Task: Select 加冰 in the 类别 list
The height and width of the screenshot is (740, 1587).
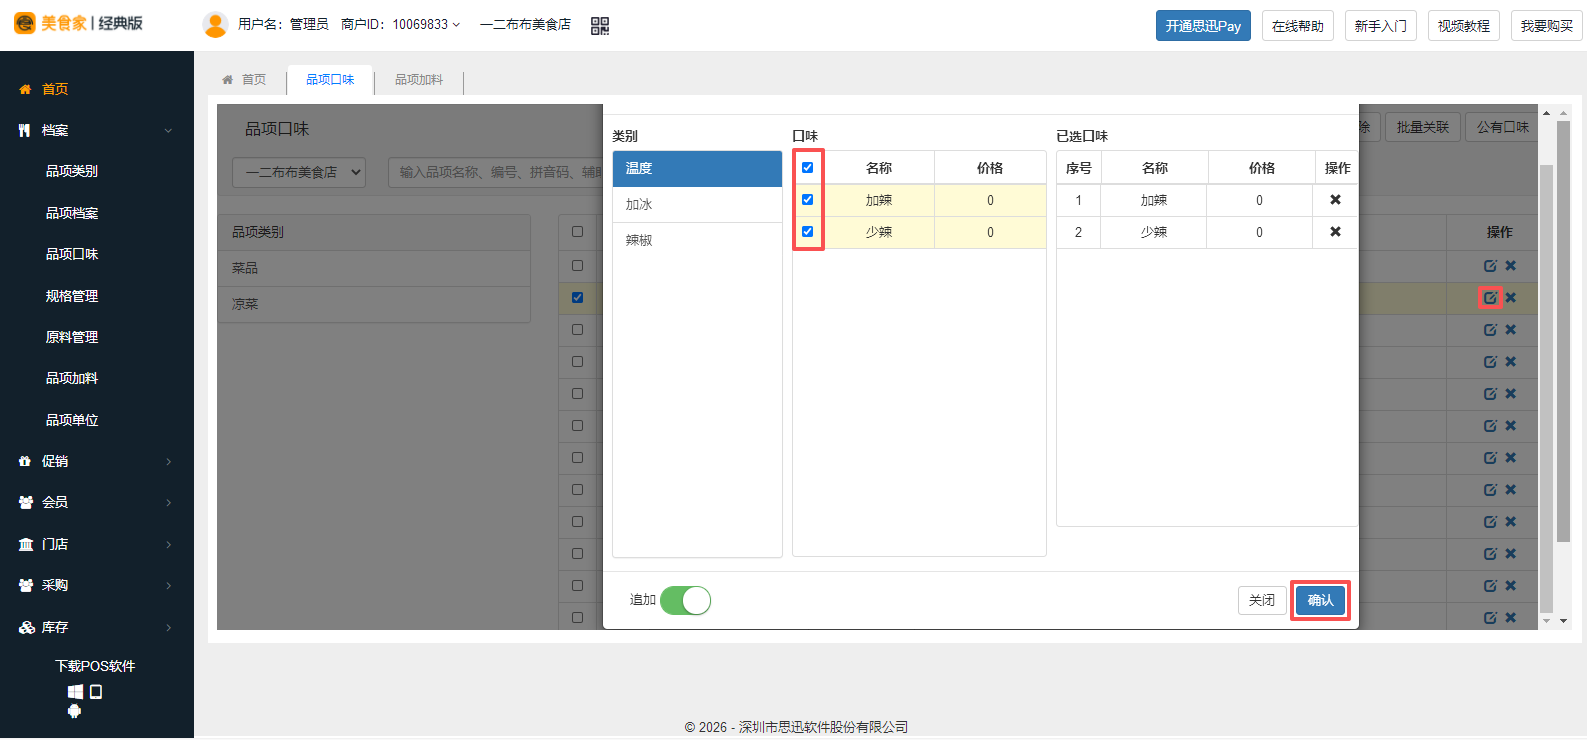Action: tap(697, 205)
